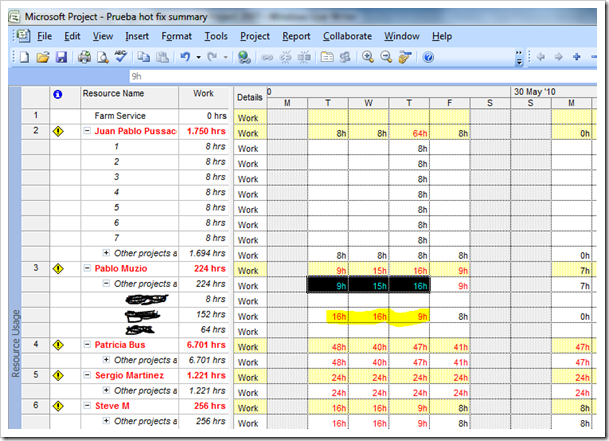Unlink tasks with the broken chain icon

285,57
